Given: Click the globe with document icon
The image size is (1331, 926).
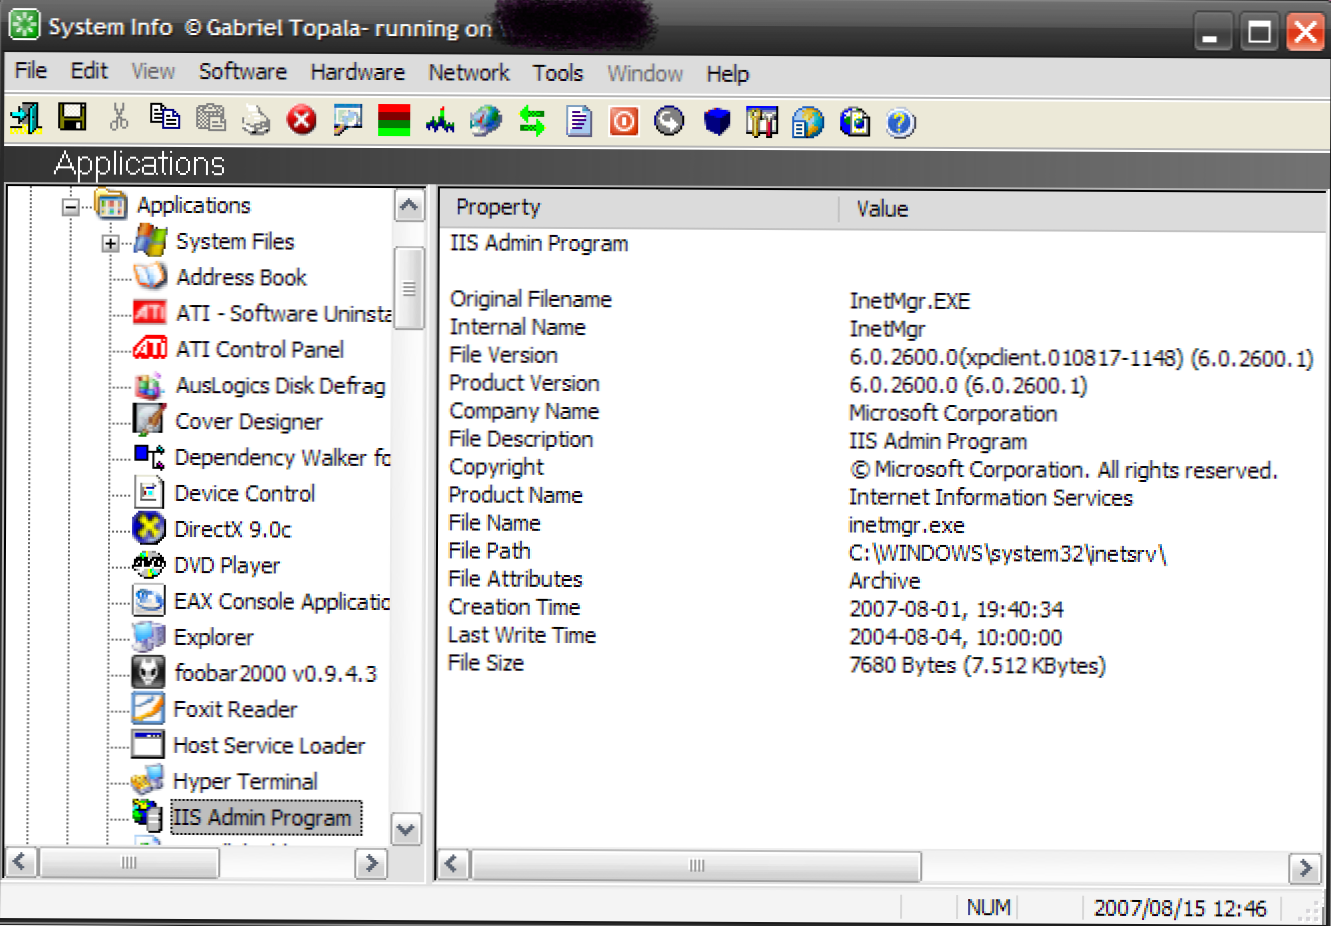Looking at the screenshot, I should click(808, 122).
